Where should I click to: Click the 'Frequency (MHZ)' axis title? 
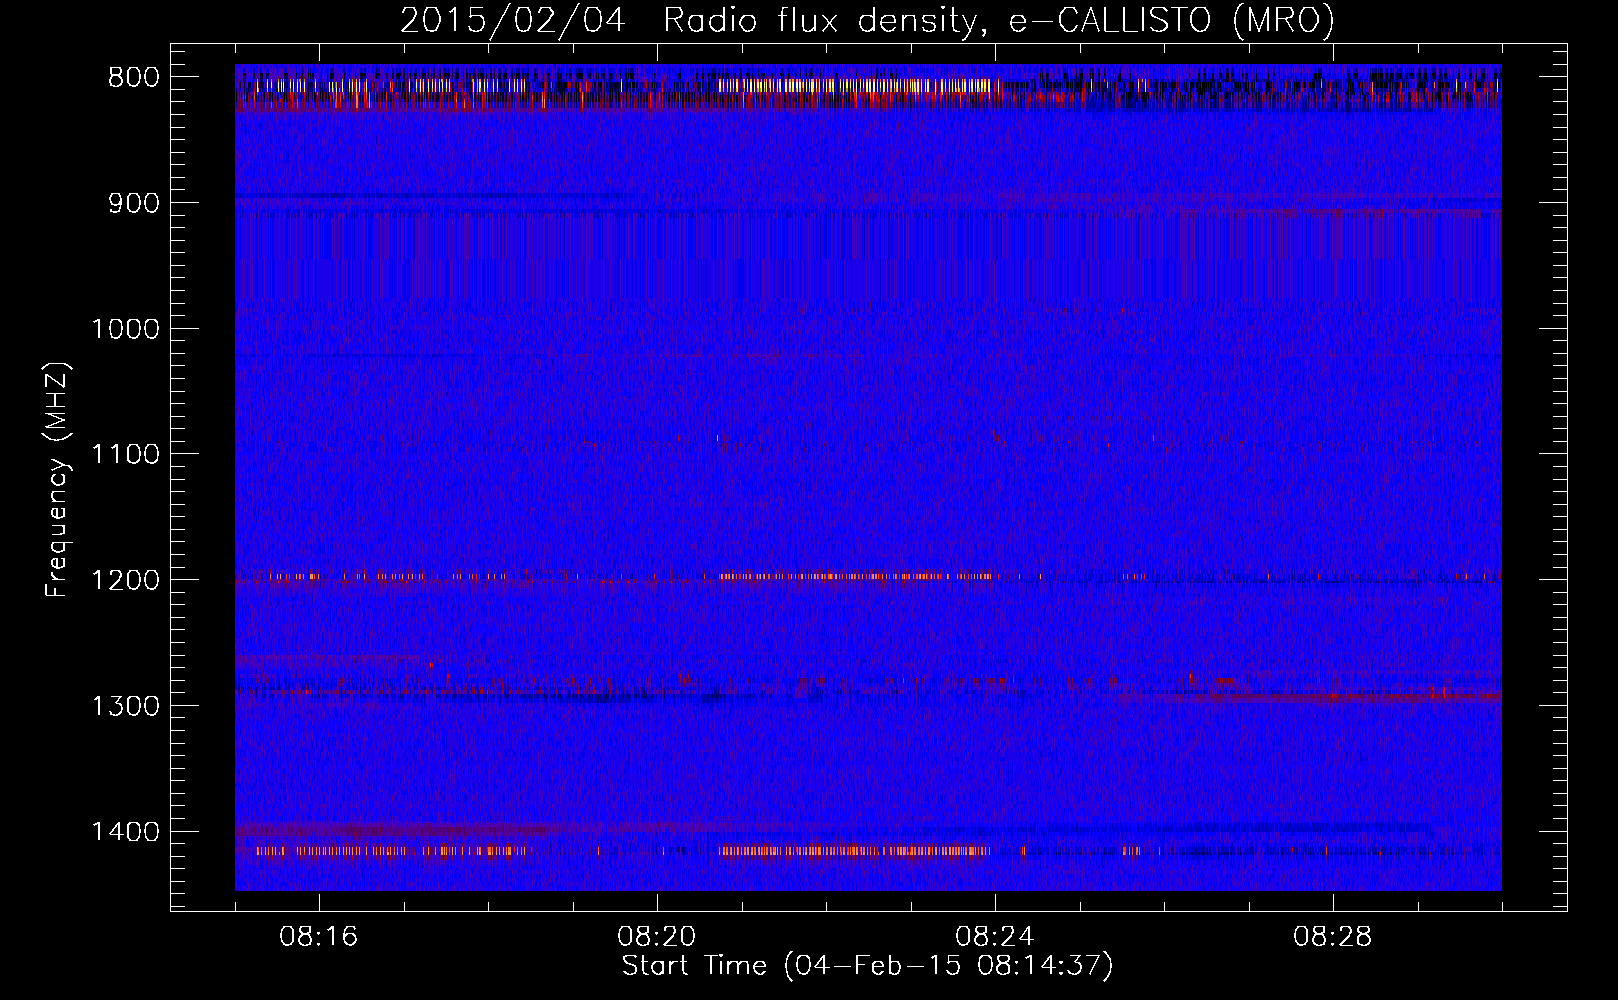58,480
